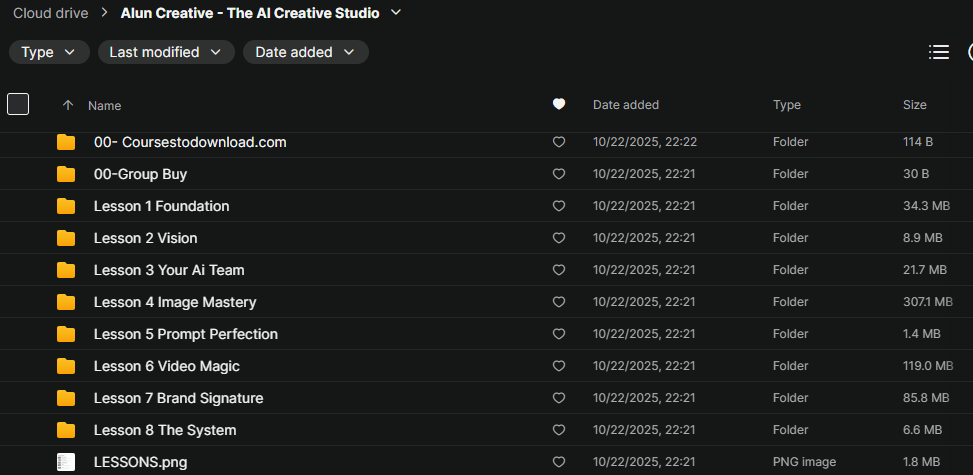Viewport: 973px width, 475px height.
Task: Favorite the Lesson 1 Foundation folder
Action: [559, 206]
